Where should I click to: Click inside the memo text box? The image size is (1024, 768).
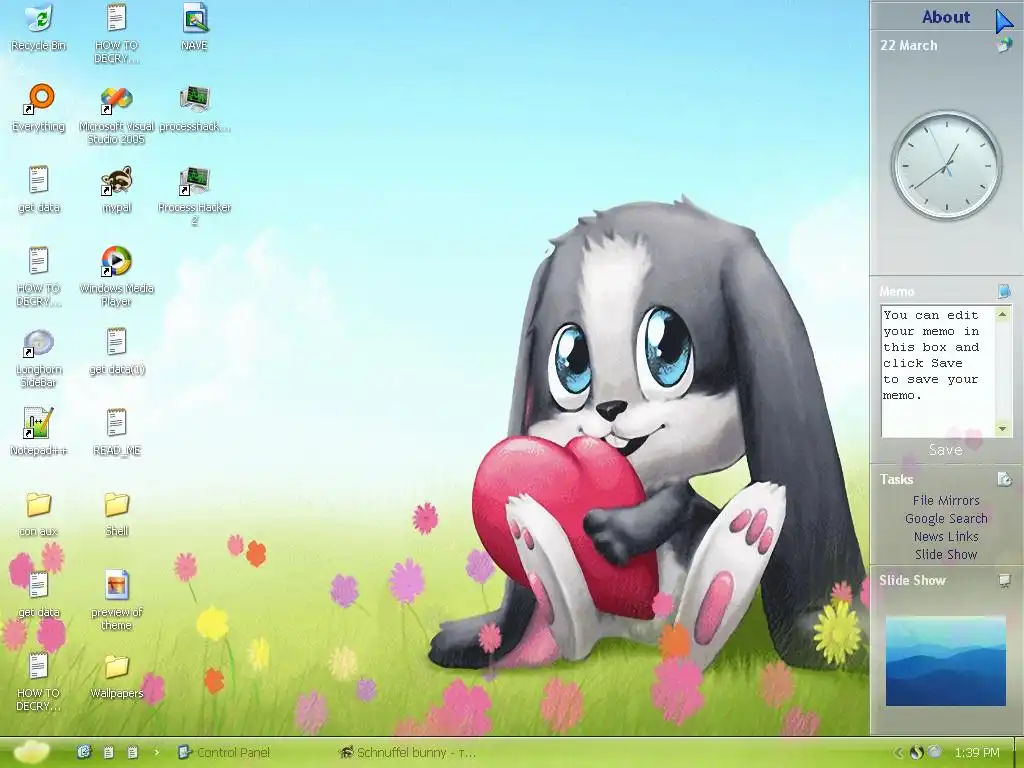coord(938,371)
